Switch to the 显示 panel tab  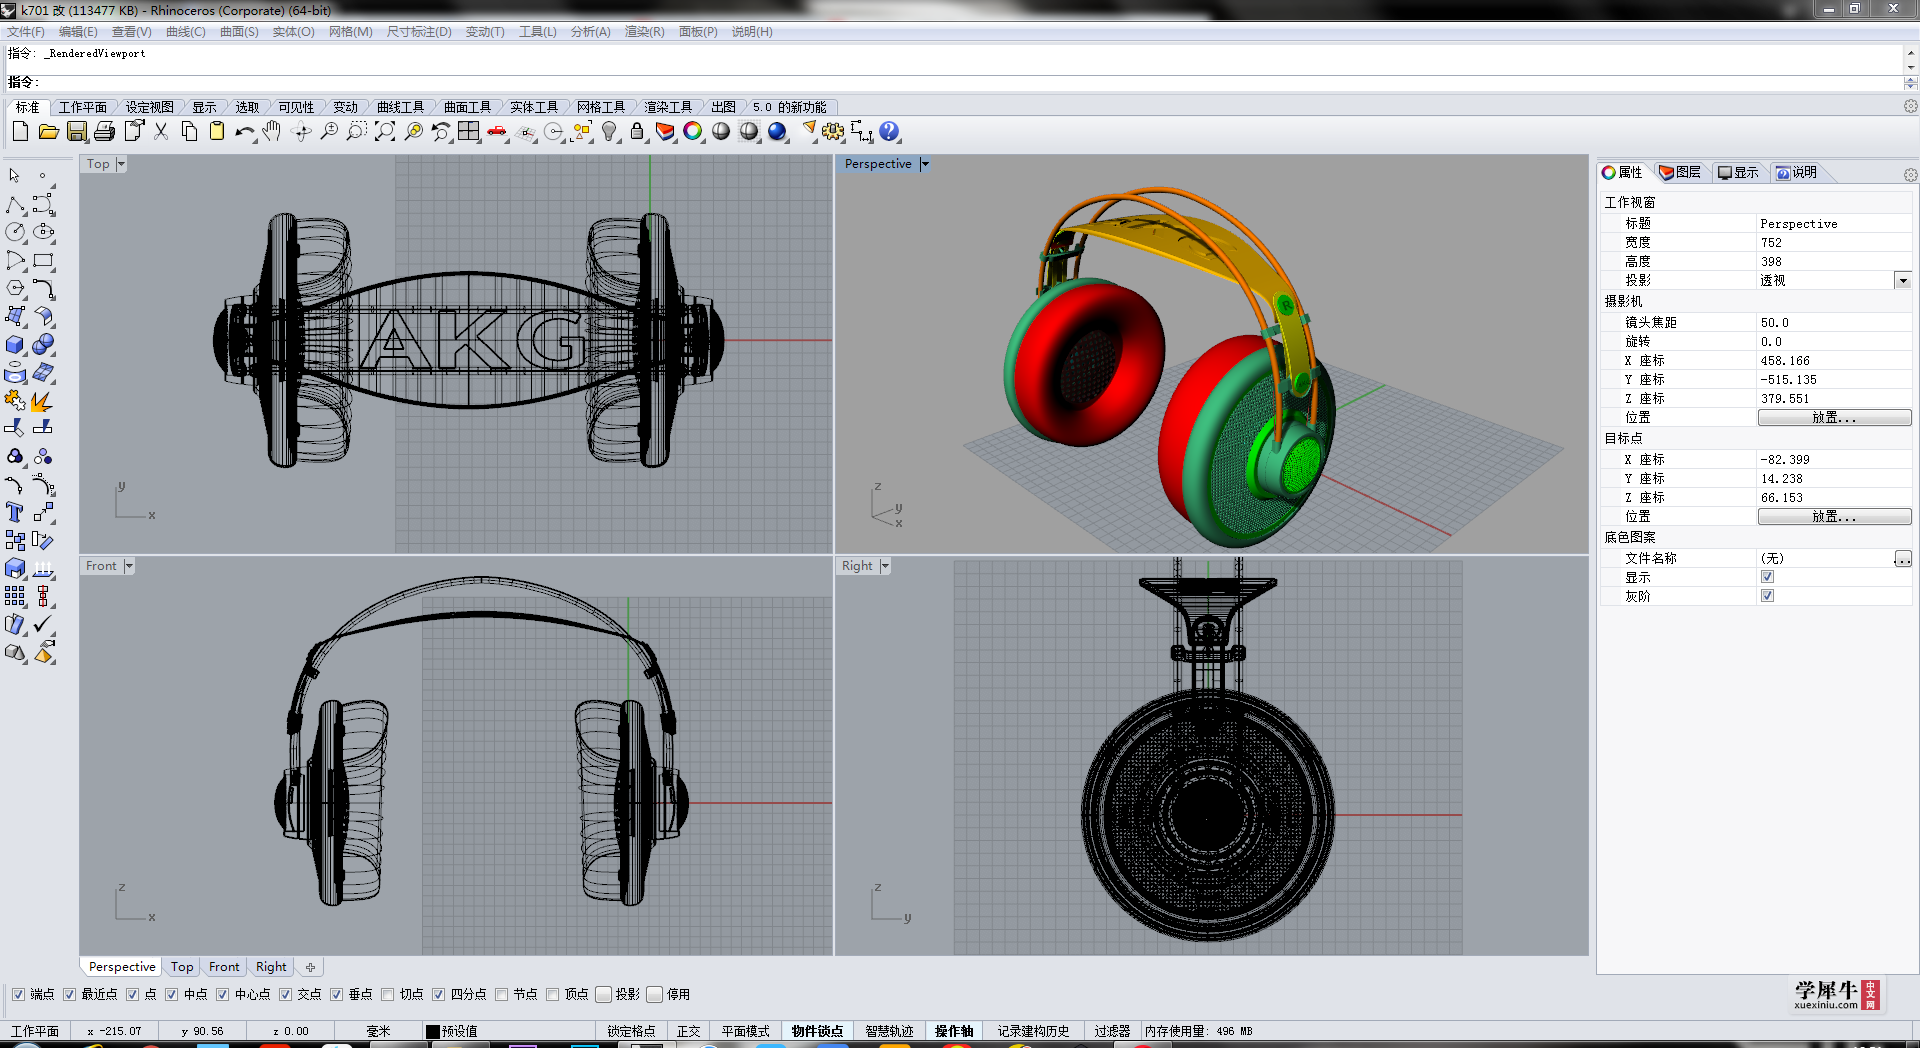[x=1738, y=172]
